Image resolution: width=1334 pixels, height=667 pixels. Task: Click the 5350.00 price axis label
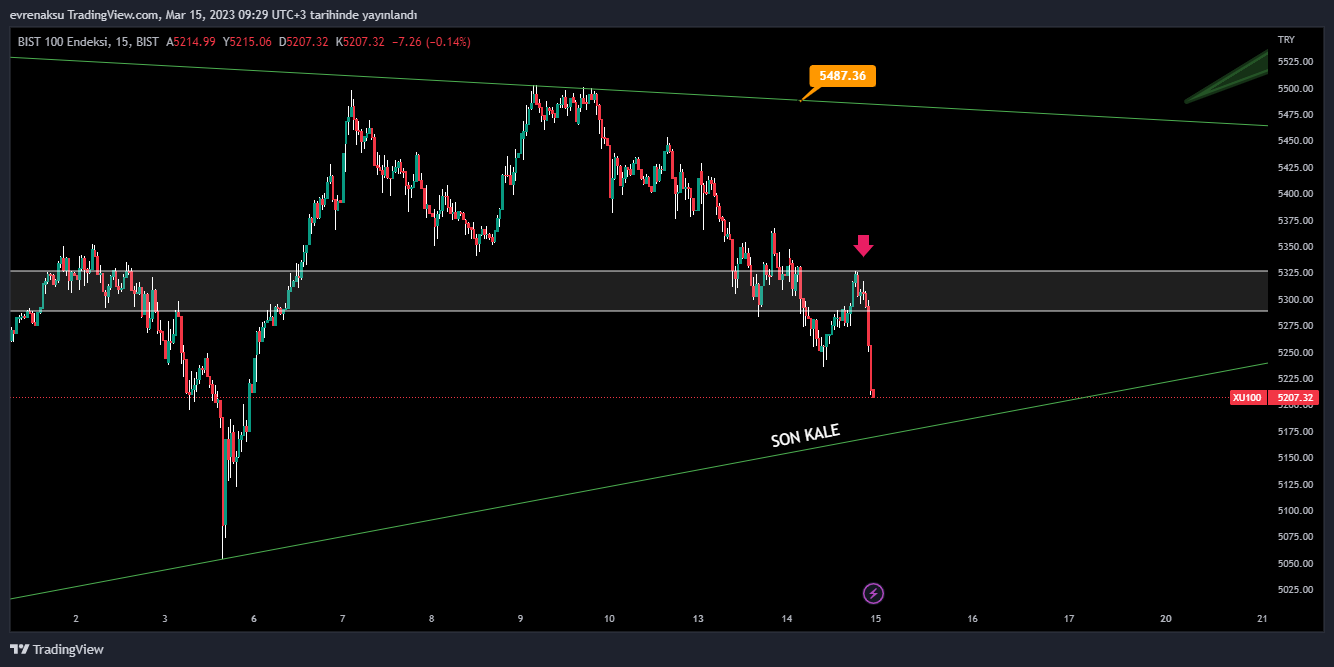1294,247
